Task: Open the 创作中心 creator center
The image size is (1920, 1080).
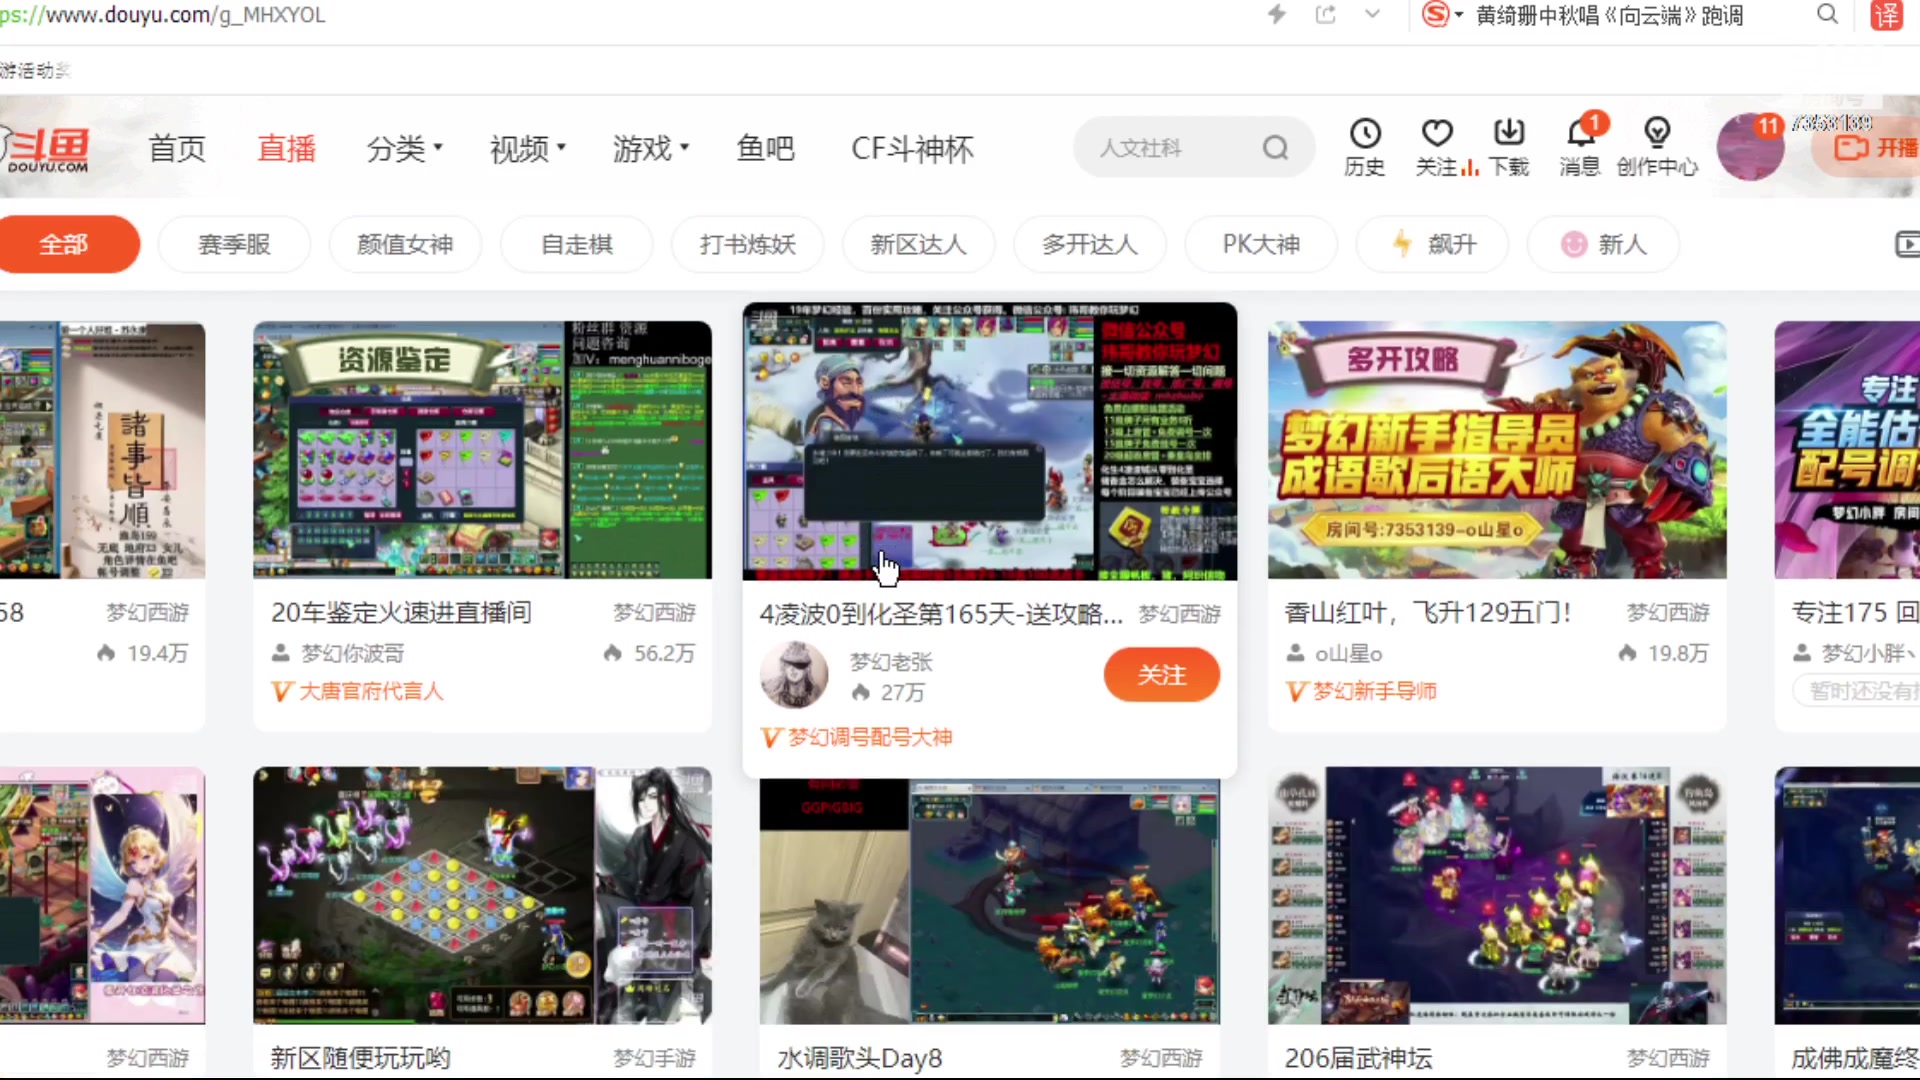Action: (1657, 146)
